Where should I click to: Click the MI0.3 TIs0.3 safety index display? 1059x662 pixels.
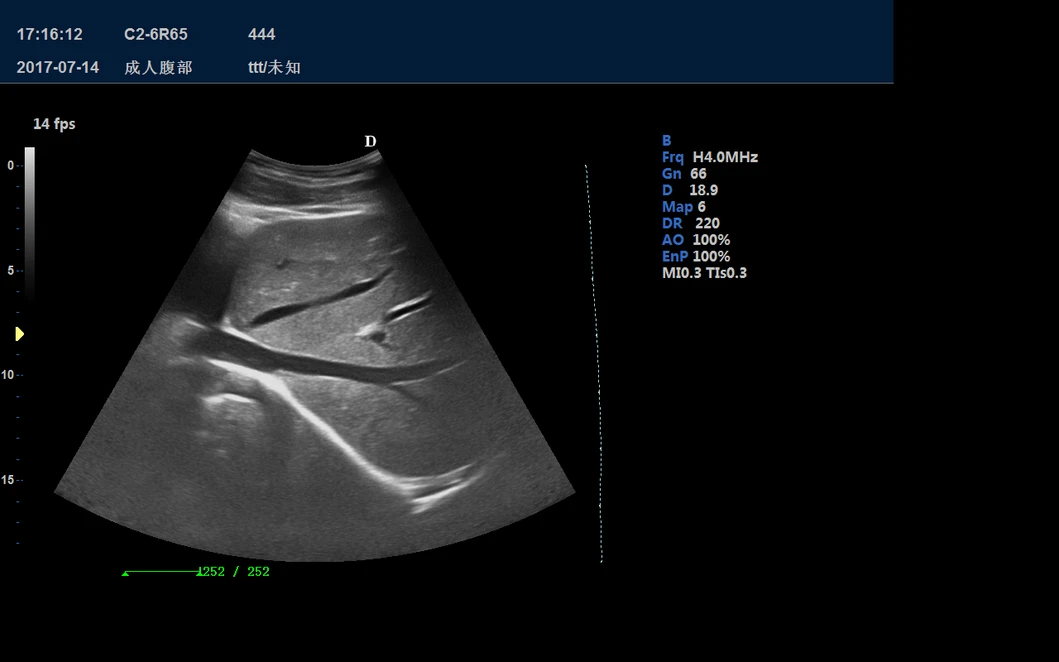[x=706, y=272]
